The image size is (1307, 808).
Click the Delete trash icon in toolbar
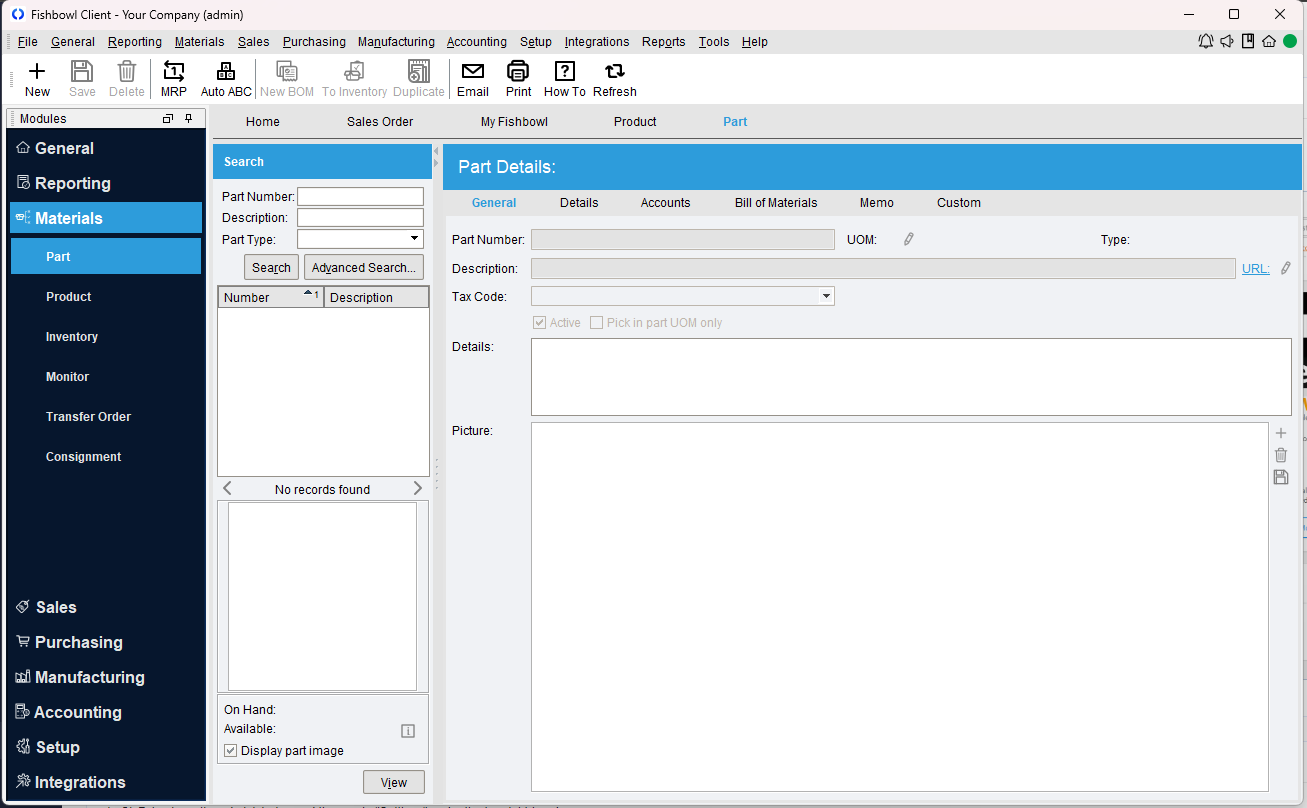click(x=127, y=79)
